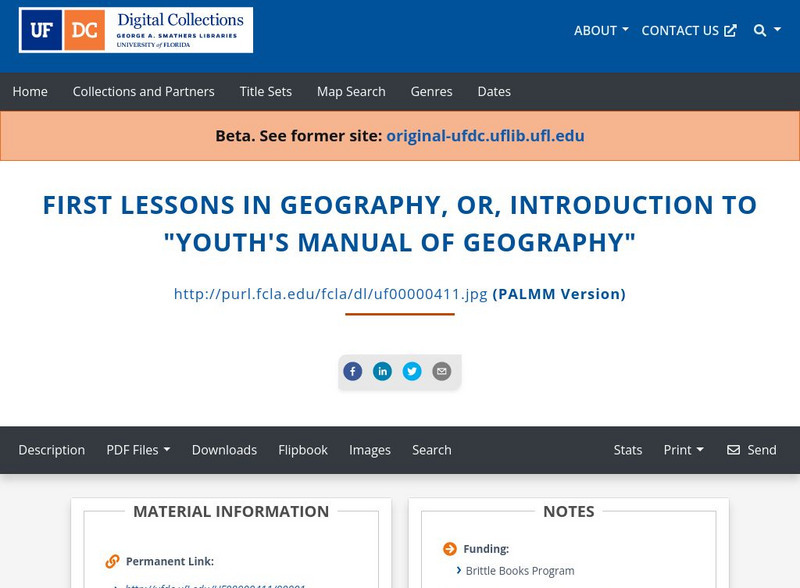Send the item link by email icon
The image size is (800, 588).
(x=440, y=371)
